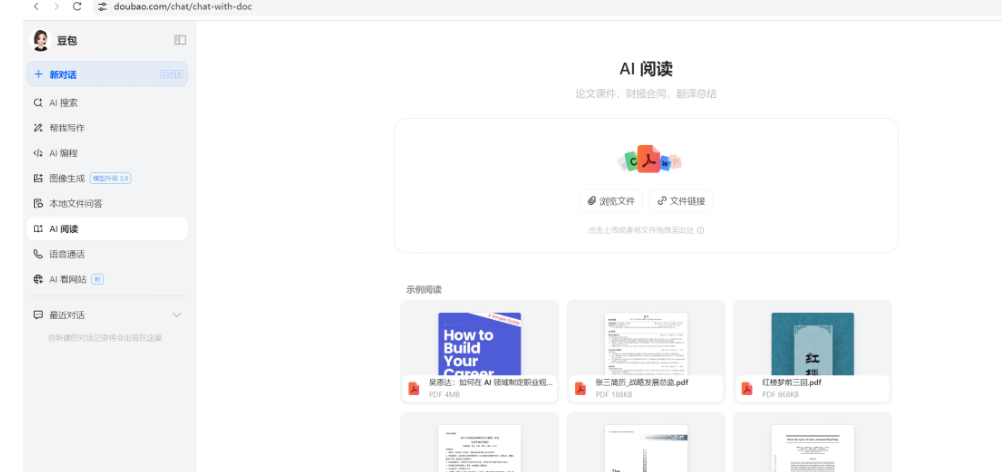Click the PDF icon of 红楼梦前三回 file
The height and width of the screenshot is (472, 1007).
(747, 389)
